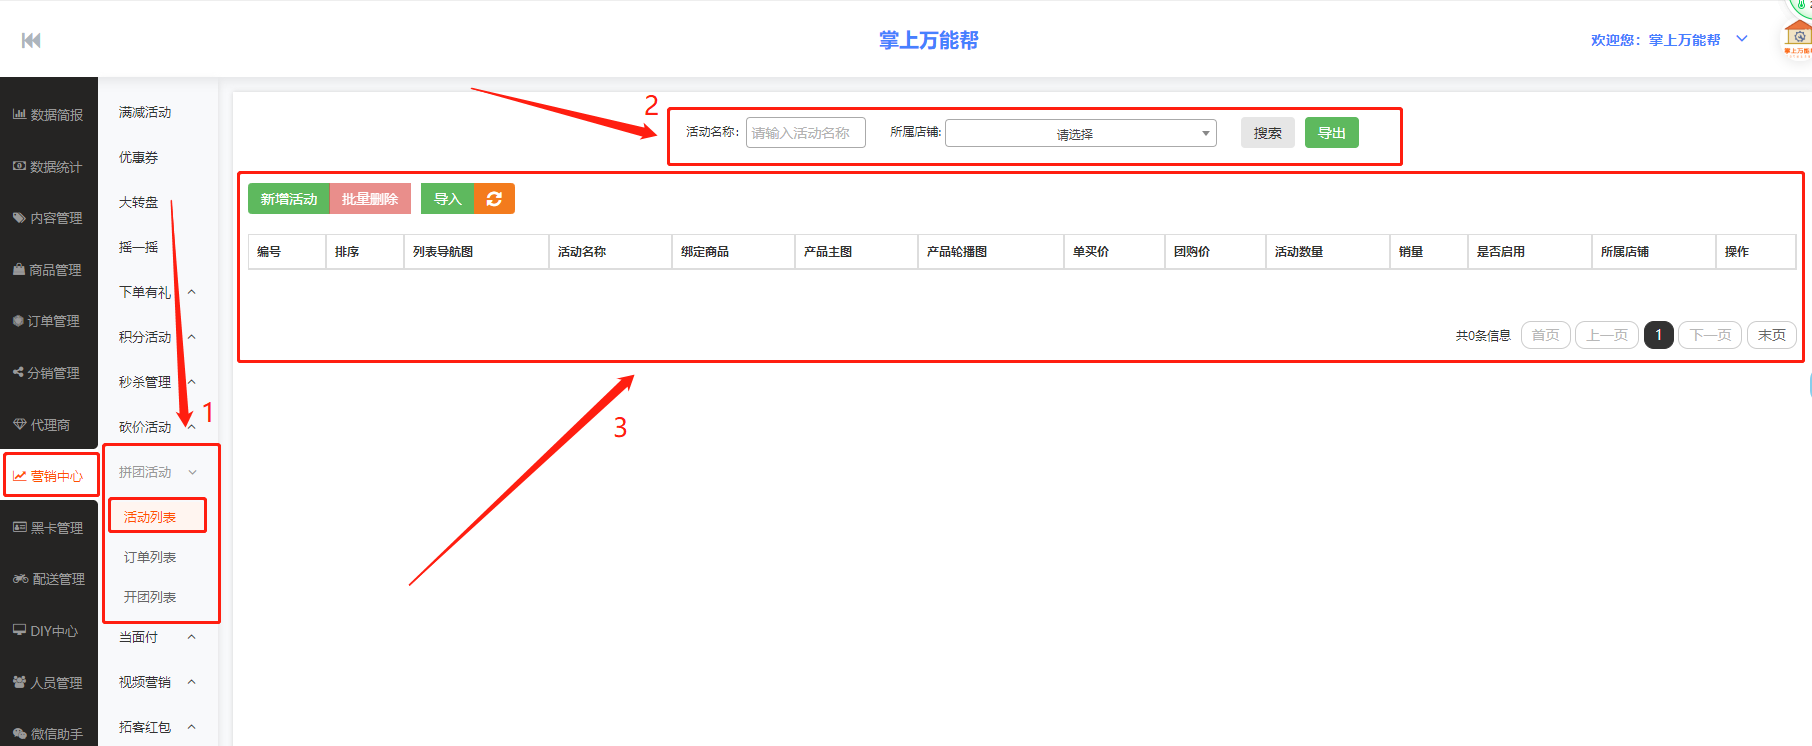The width and height of the screenshot is (1812, 746).
Task: Collapse sidebar using the rewind icon
Action: [31, 40]
